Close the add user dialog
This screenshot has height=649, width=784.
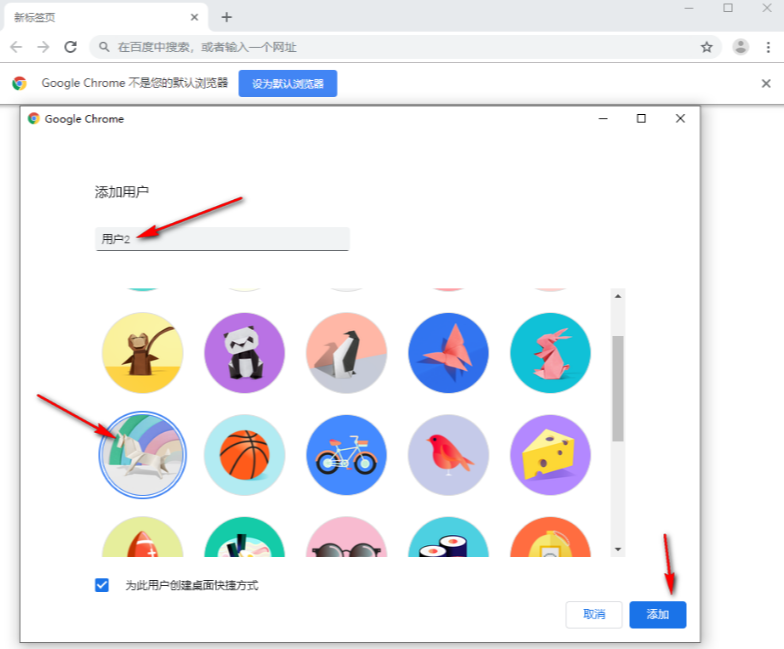pos(680,118)
